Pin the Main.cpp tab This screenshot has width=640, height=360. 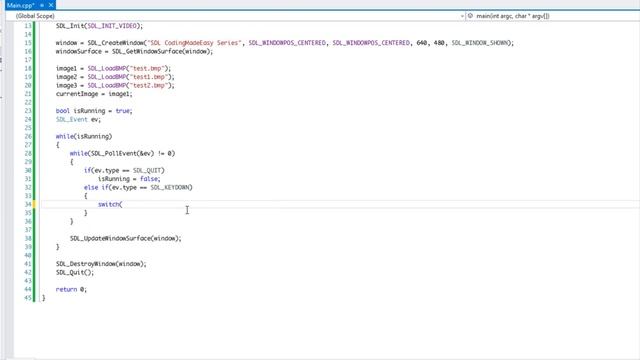[x=42, y=5]
